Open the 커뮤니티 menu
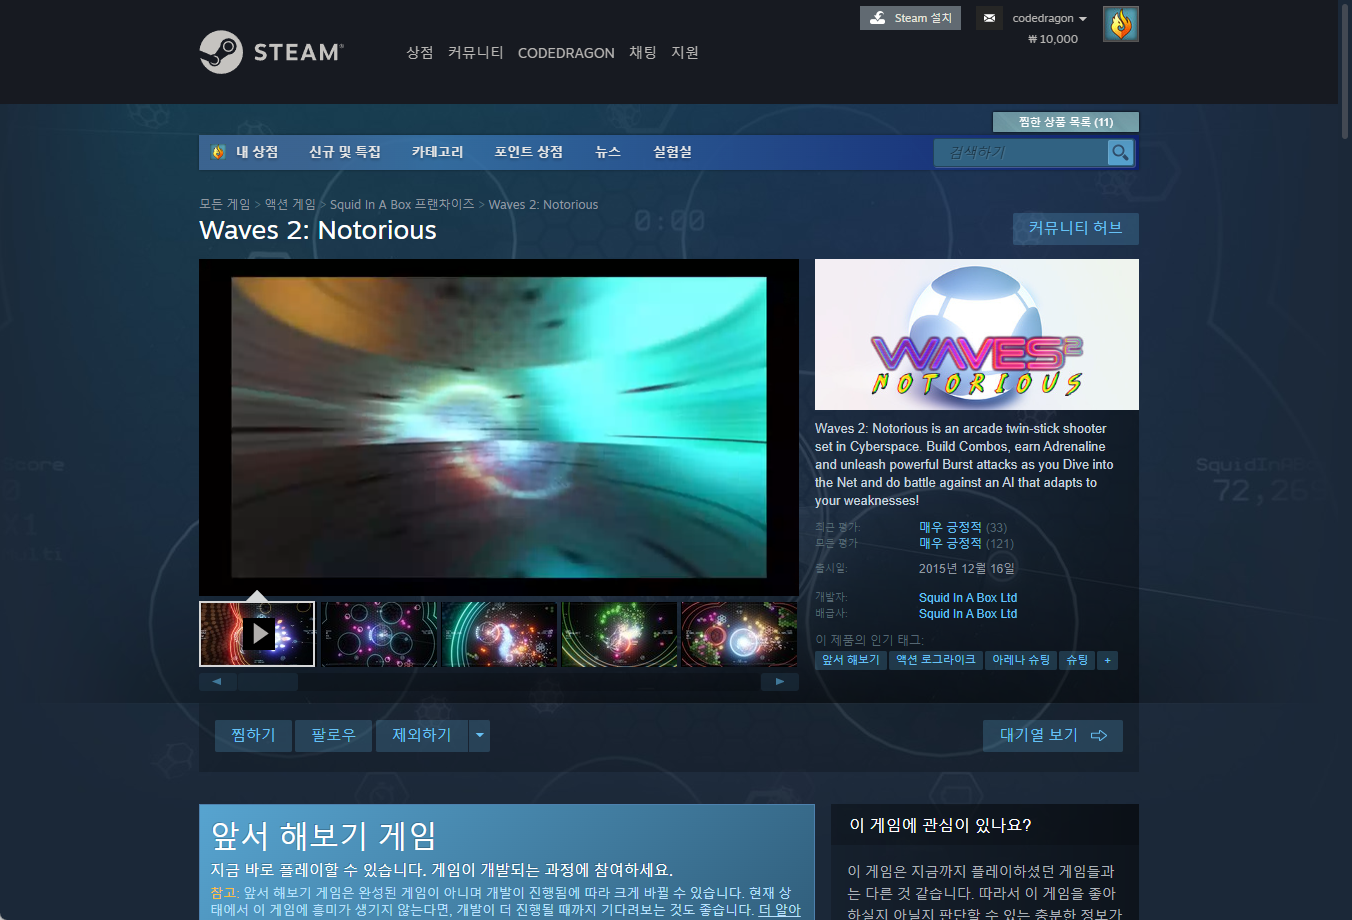This screenshot has height=920, width=1352. point(476,52)
